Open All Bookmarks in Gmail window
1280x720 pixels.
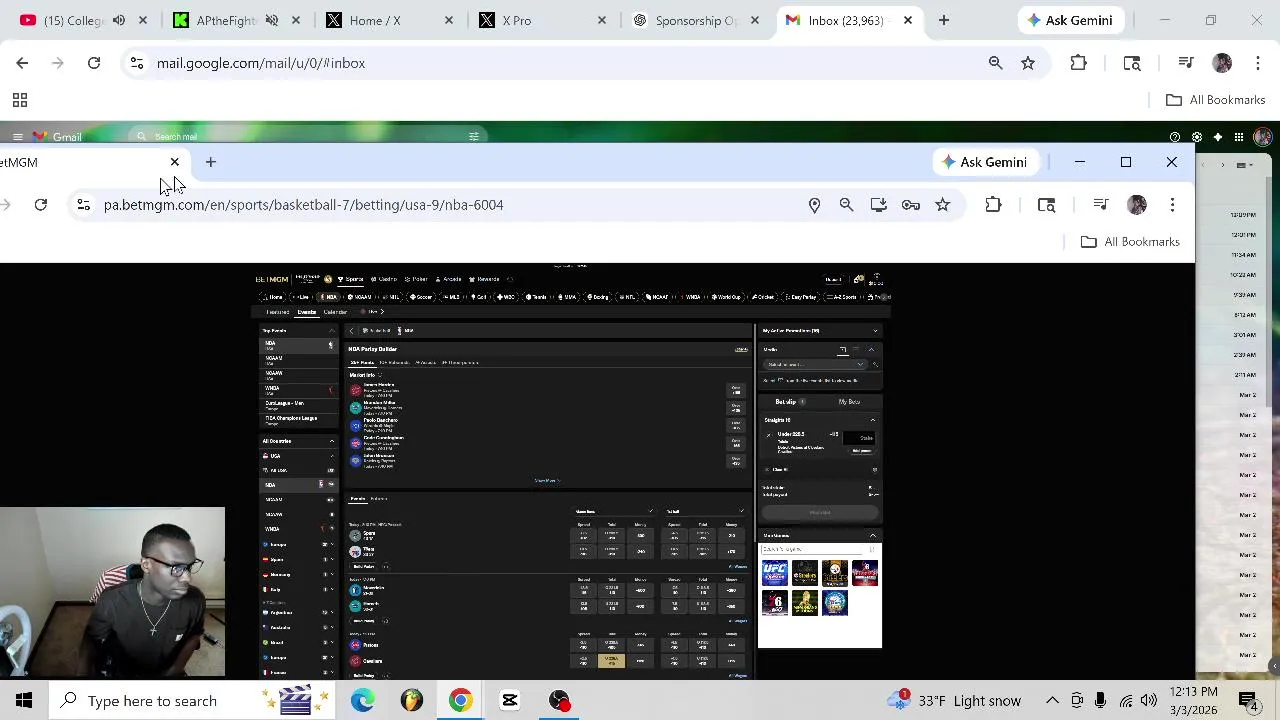coord(1216,100)
